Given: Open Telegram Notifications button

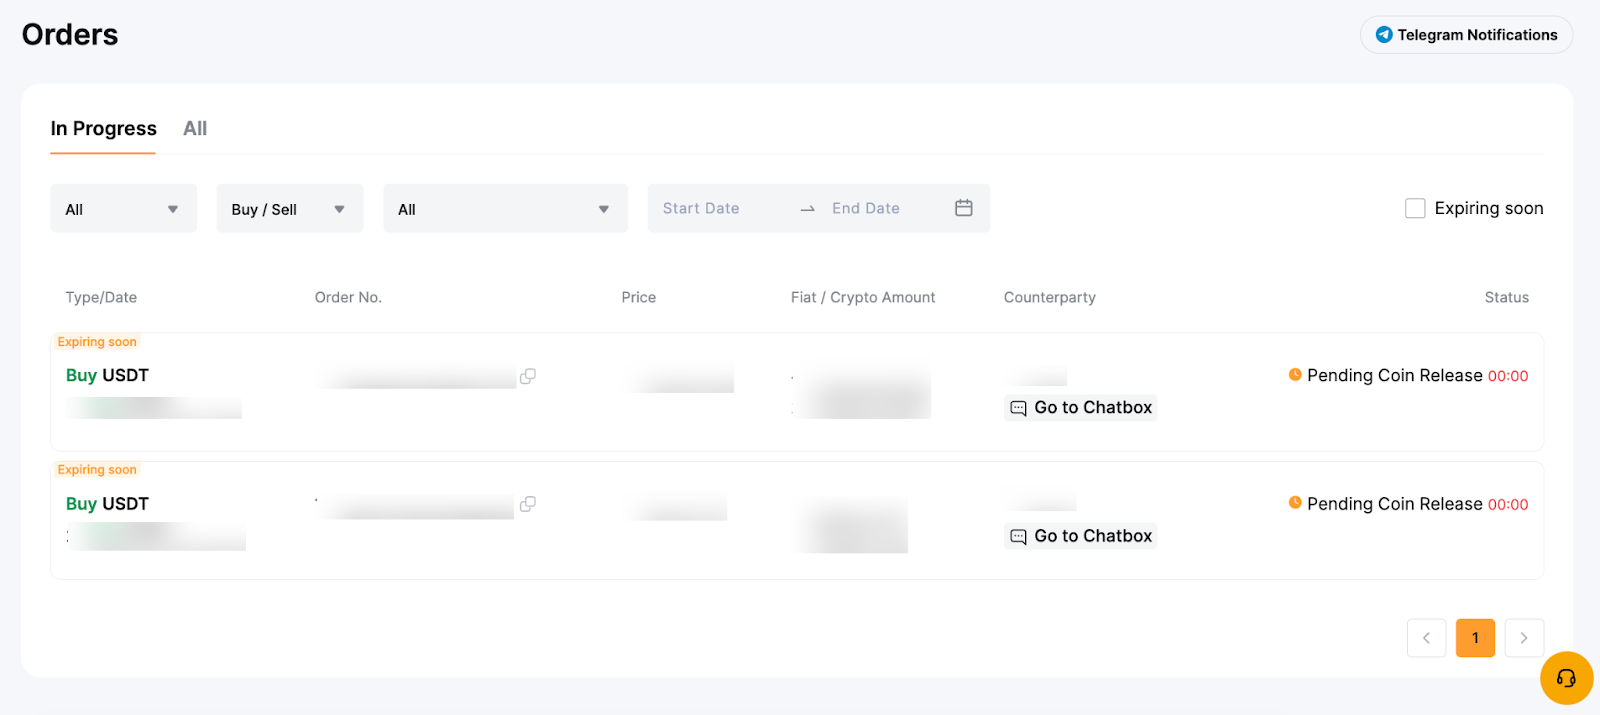Looking at the screenshot, I should [1466, 35].
